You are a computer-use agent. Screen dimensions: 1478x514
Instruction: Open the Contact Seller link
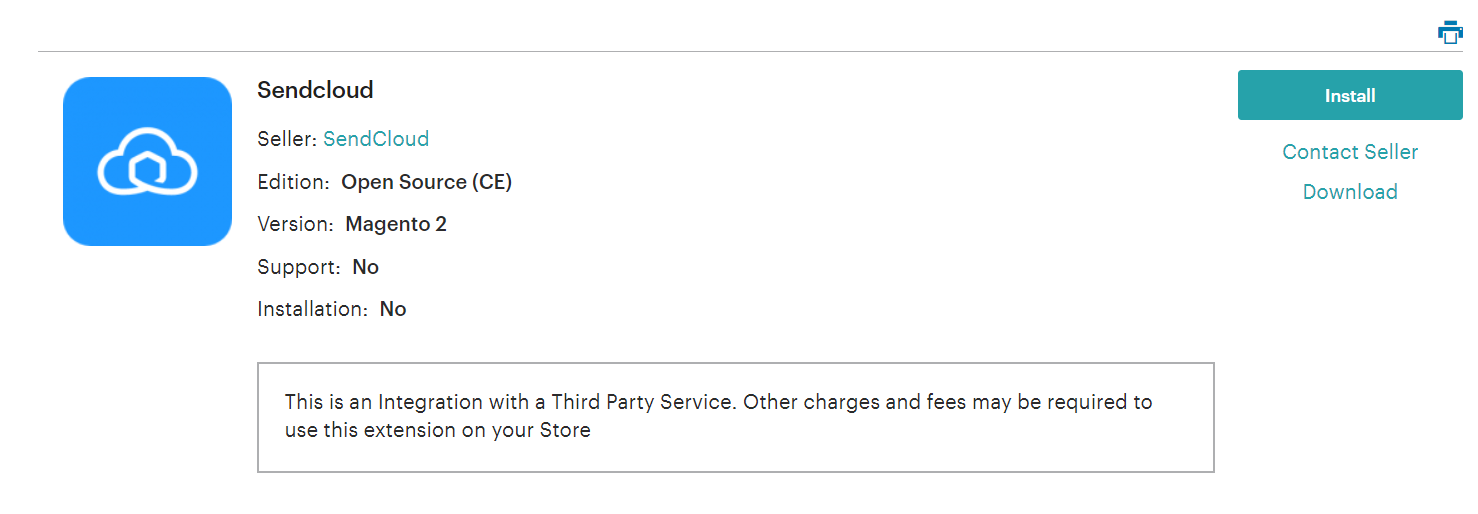pyautogui.click(x=1350, y=152)
